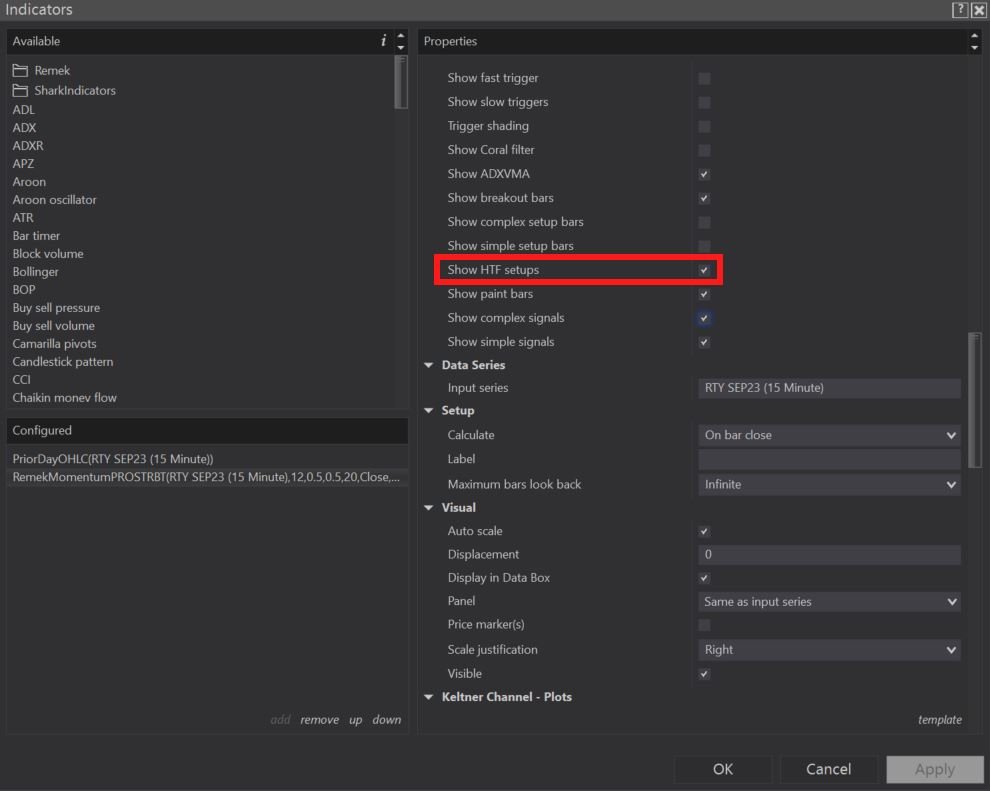The image size is (990, 791).
Task: Open Scale justification dropdown
Action: [x=829, y=650]
